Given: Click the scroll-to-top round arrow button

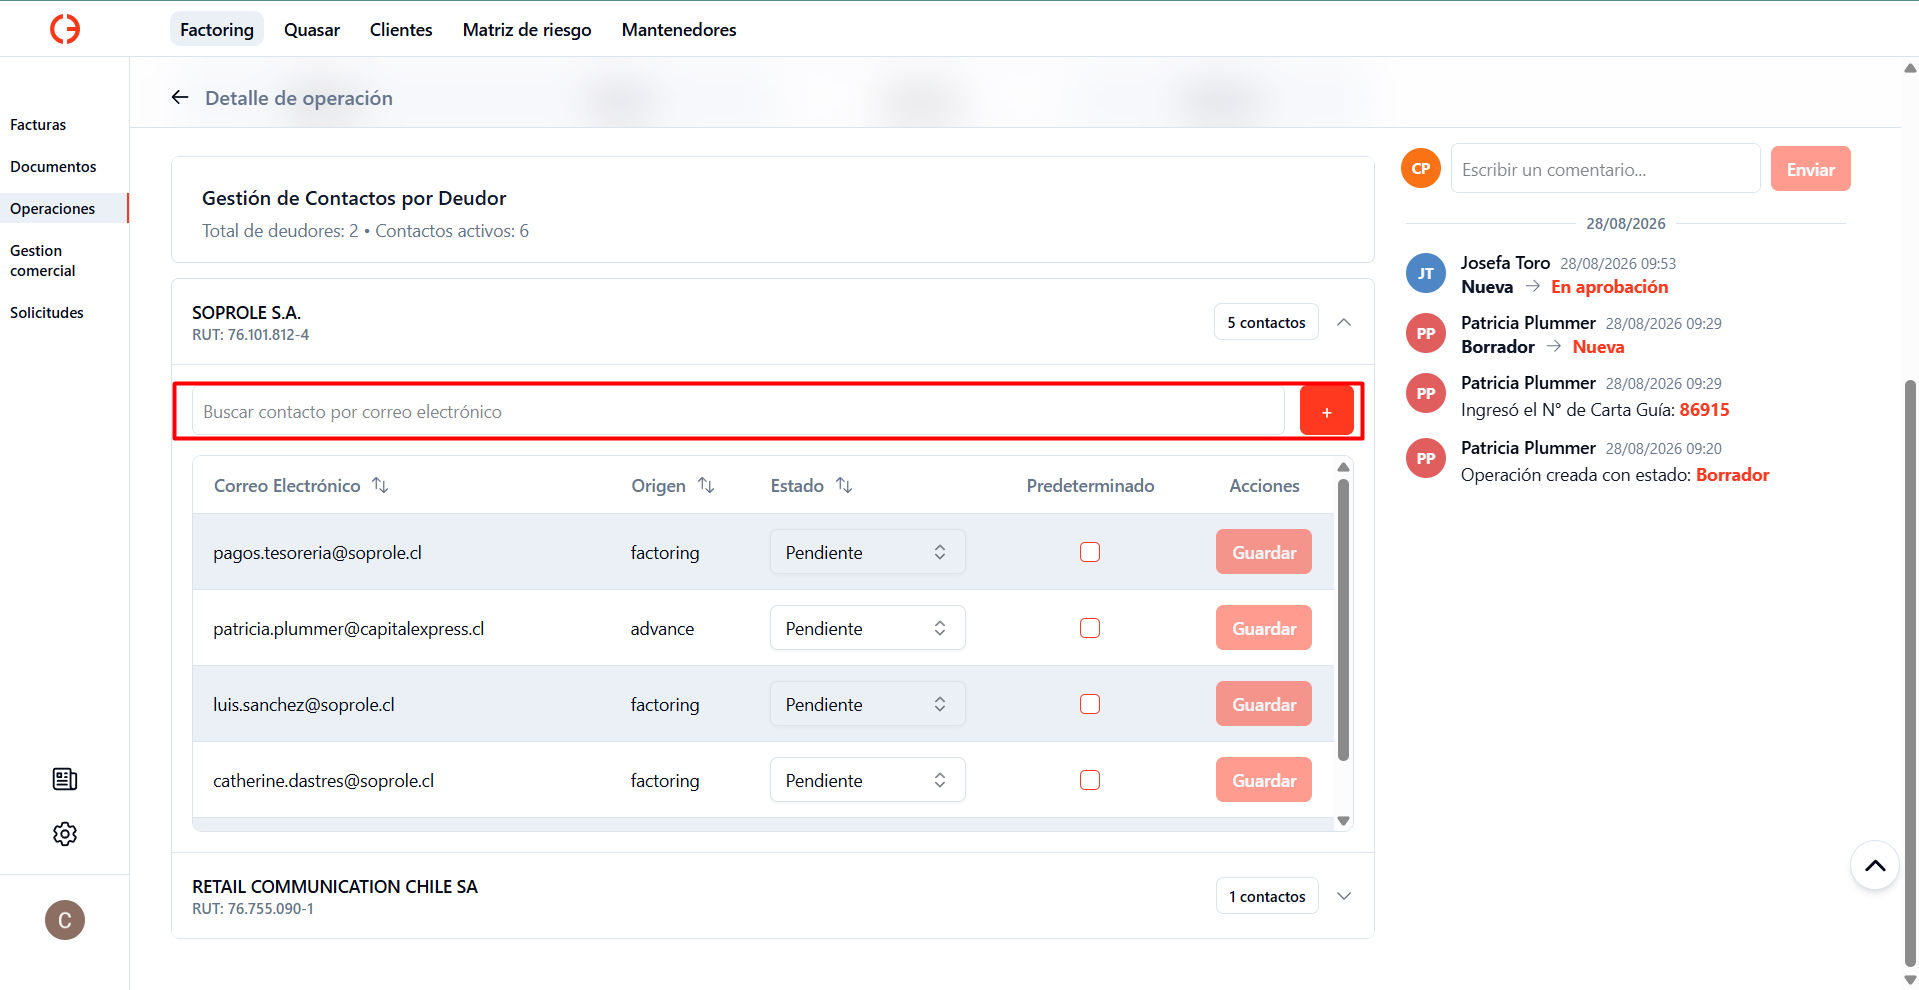Looking at the screenshot, I should coord(1875,866).
